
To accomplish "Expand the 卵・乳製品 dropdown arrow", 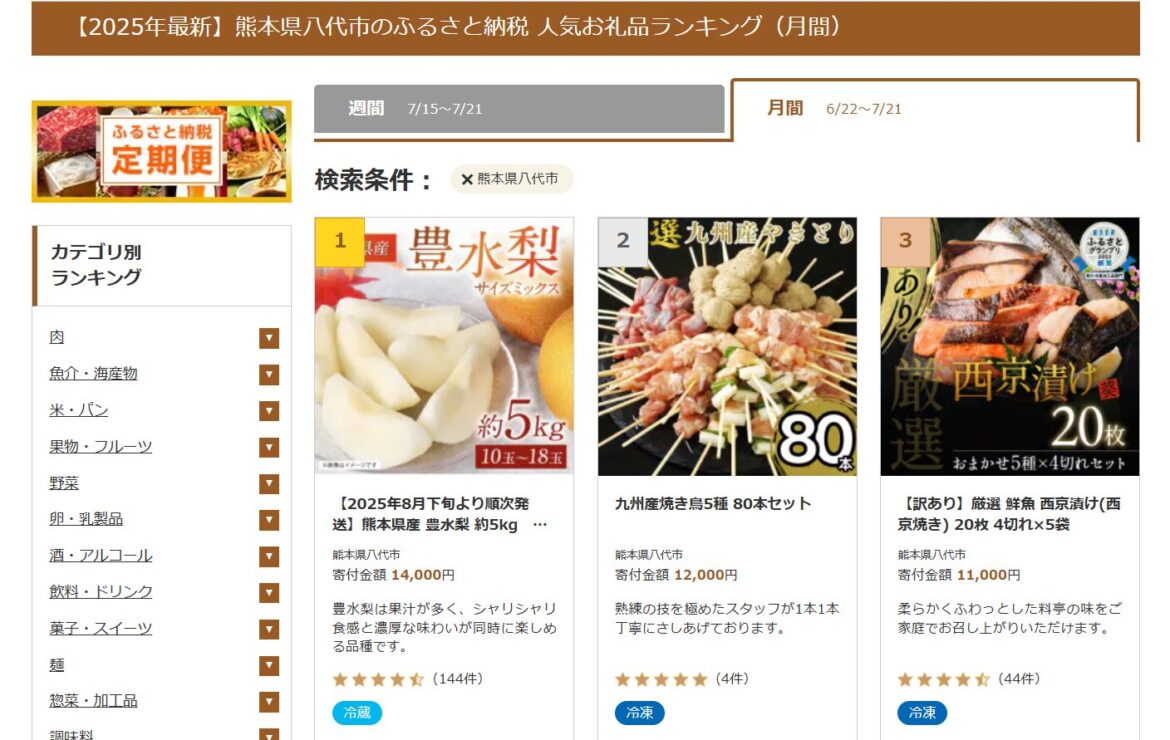I will point(269,520).
